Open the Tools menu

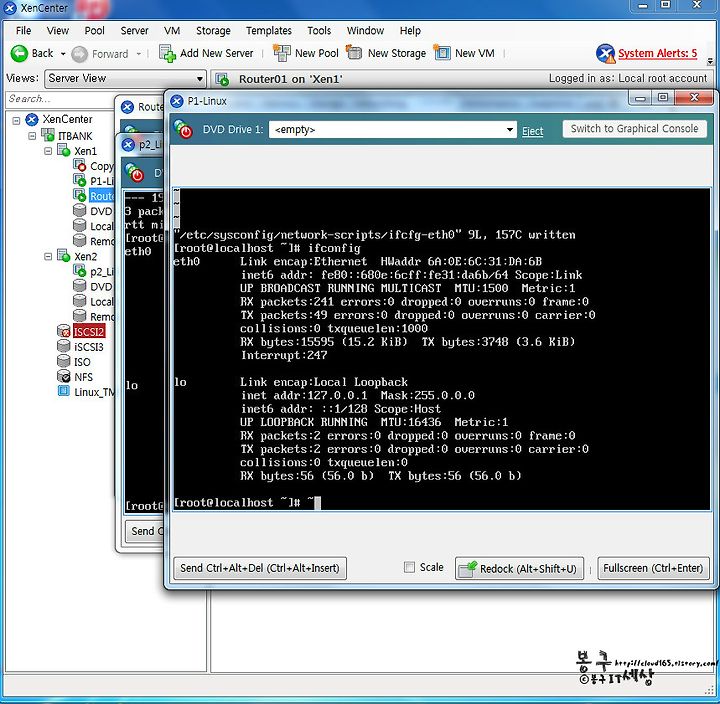tap(319, 31)
